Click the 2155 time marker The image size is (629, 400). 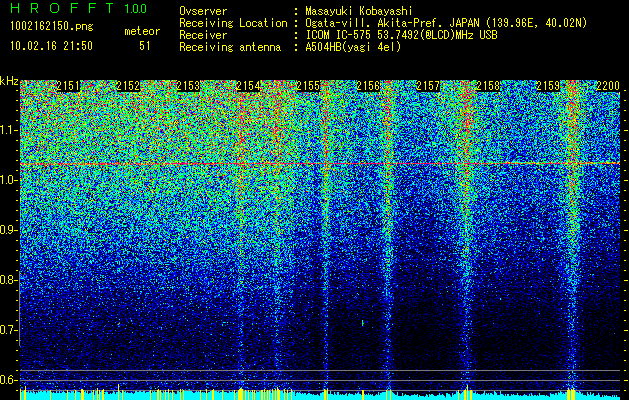tap(308, 85)
